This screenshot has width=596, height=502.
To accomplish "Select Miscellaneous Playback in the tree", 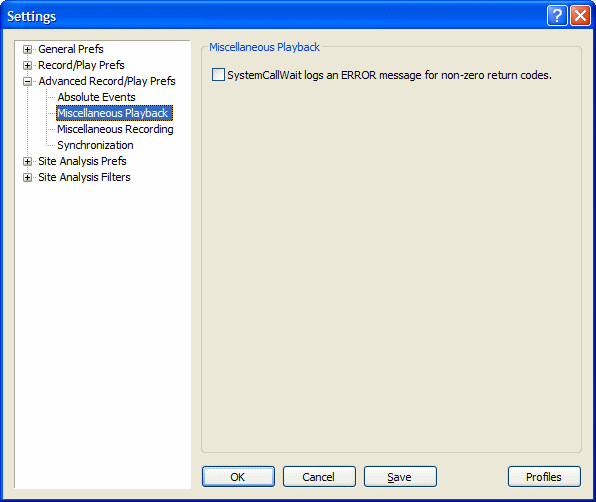I will coord(114,113).
